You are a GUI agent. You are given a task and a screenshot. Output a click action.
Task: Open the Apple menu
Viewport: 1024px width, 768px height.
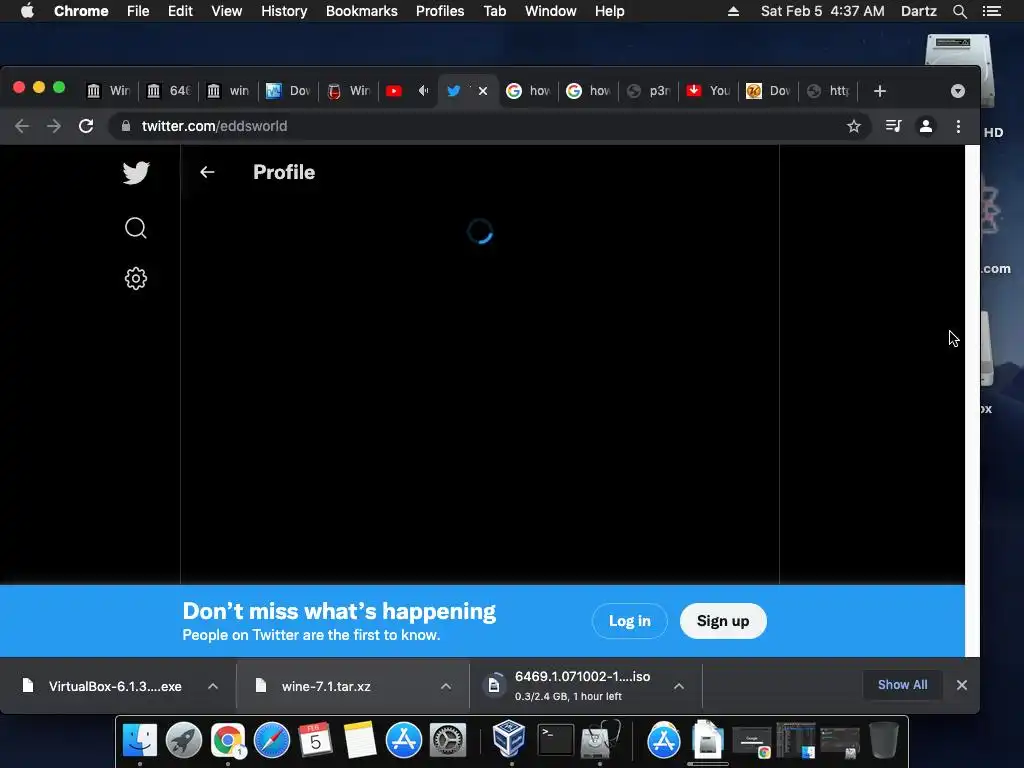27,11
